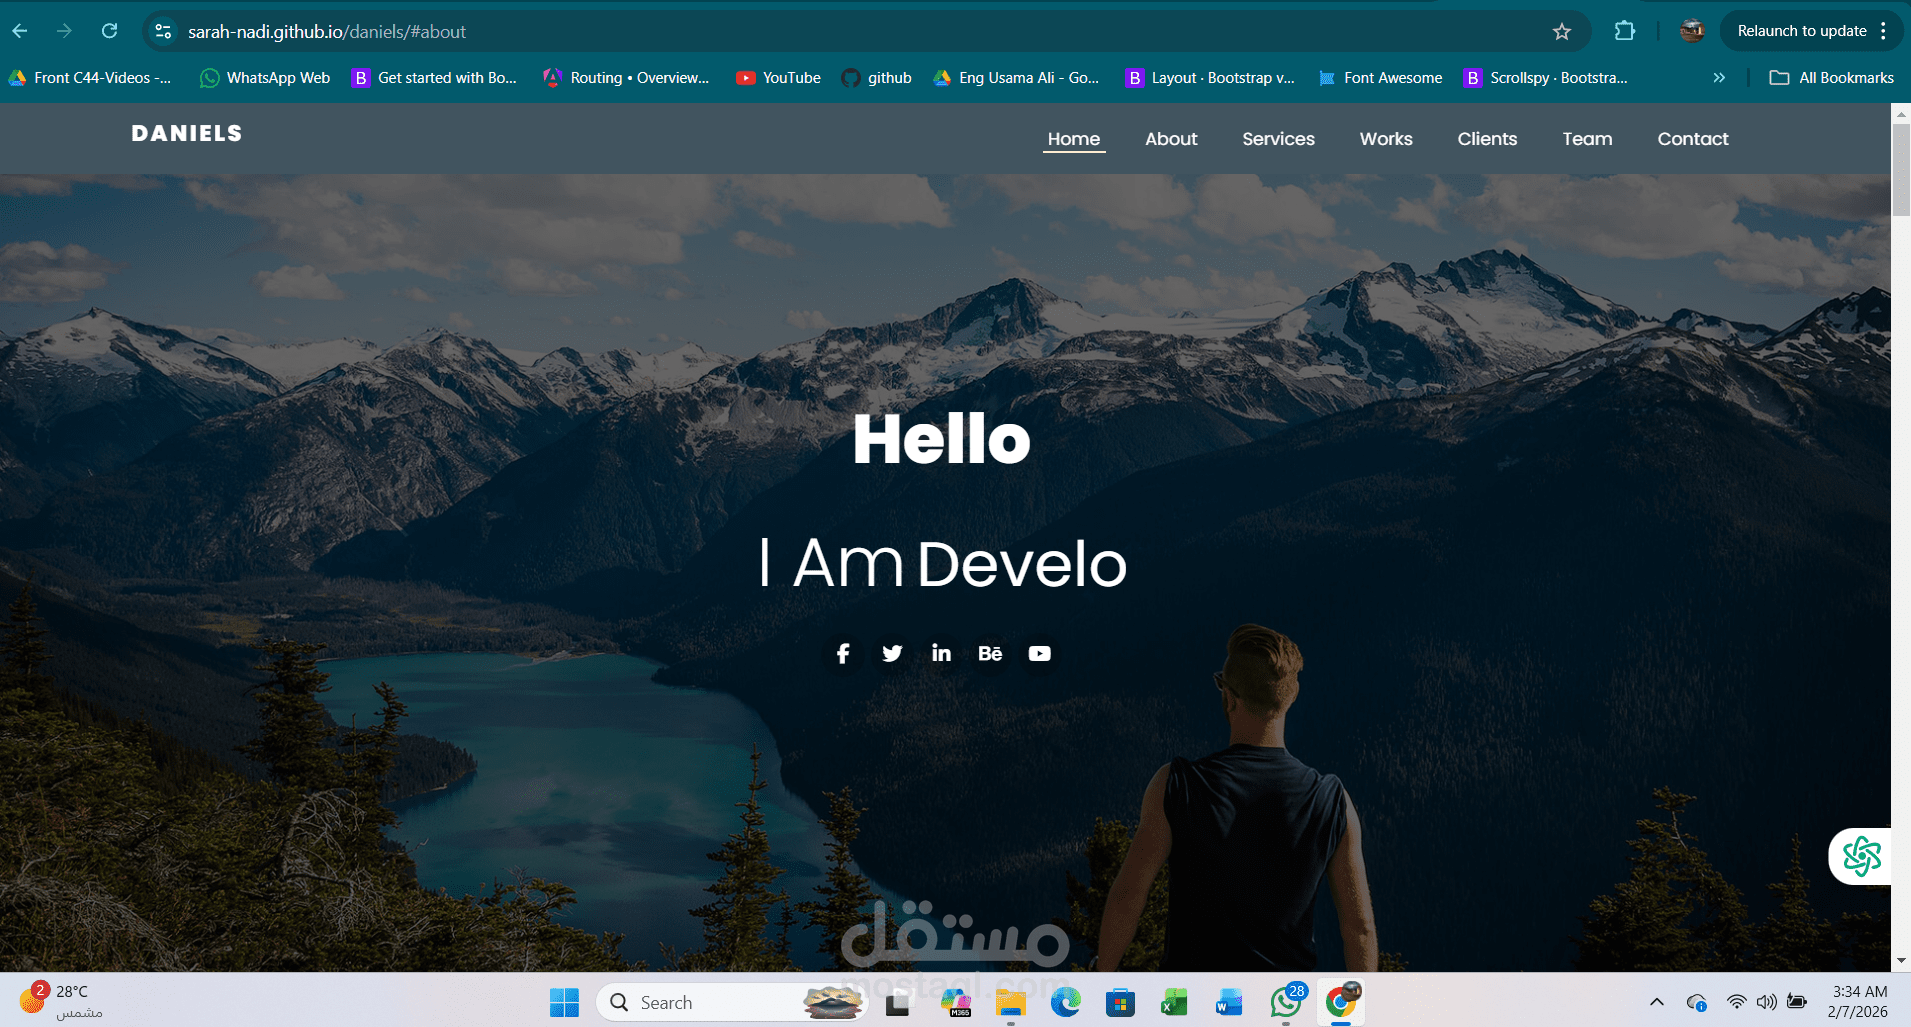Switch to Chrome in the taskbar
Image resolution: width=1911 pixels, height=1027 pixels.
1341,1002
